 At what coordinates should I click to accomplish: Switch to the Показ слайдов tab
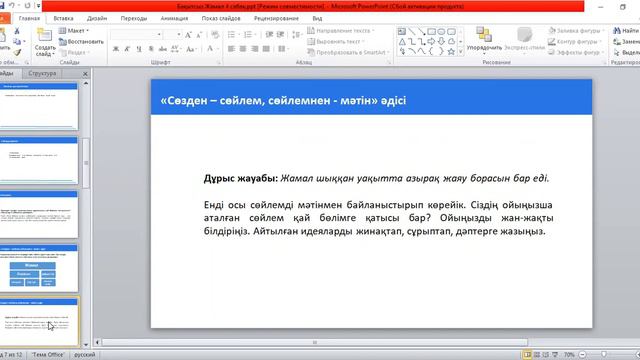pyautogui.click(x=221, y=18)
